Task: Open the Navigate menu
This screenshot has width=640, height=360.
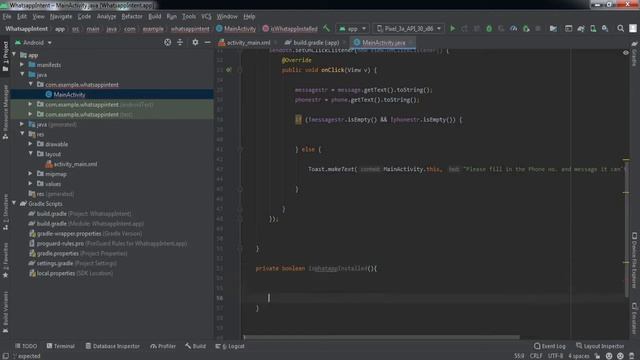Action: 61,16
